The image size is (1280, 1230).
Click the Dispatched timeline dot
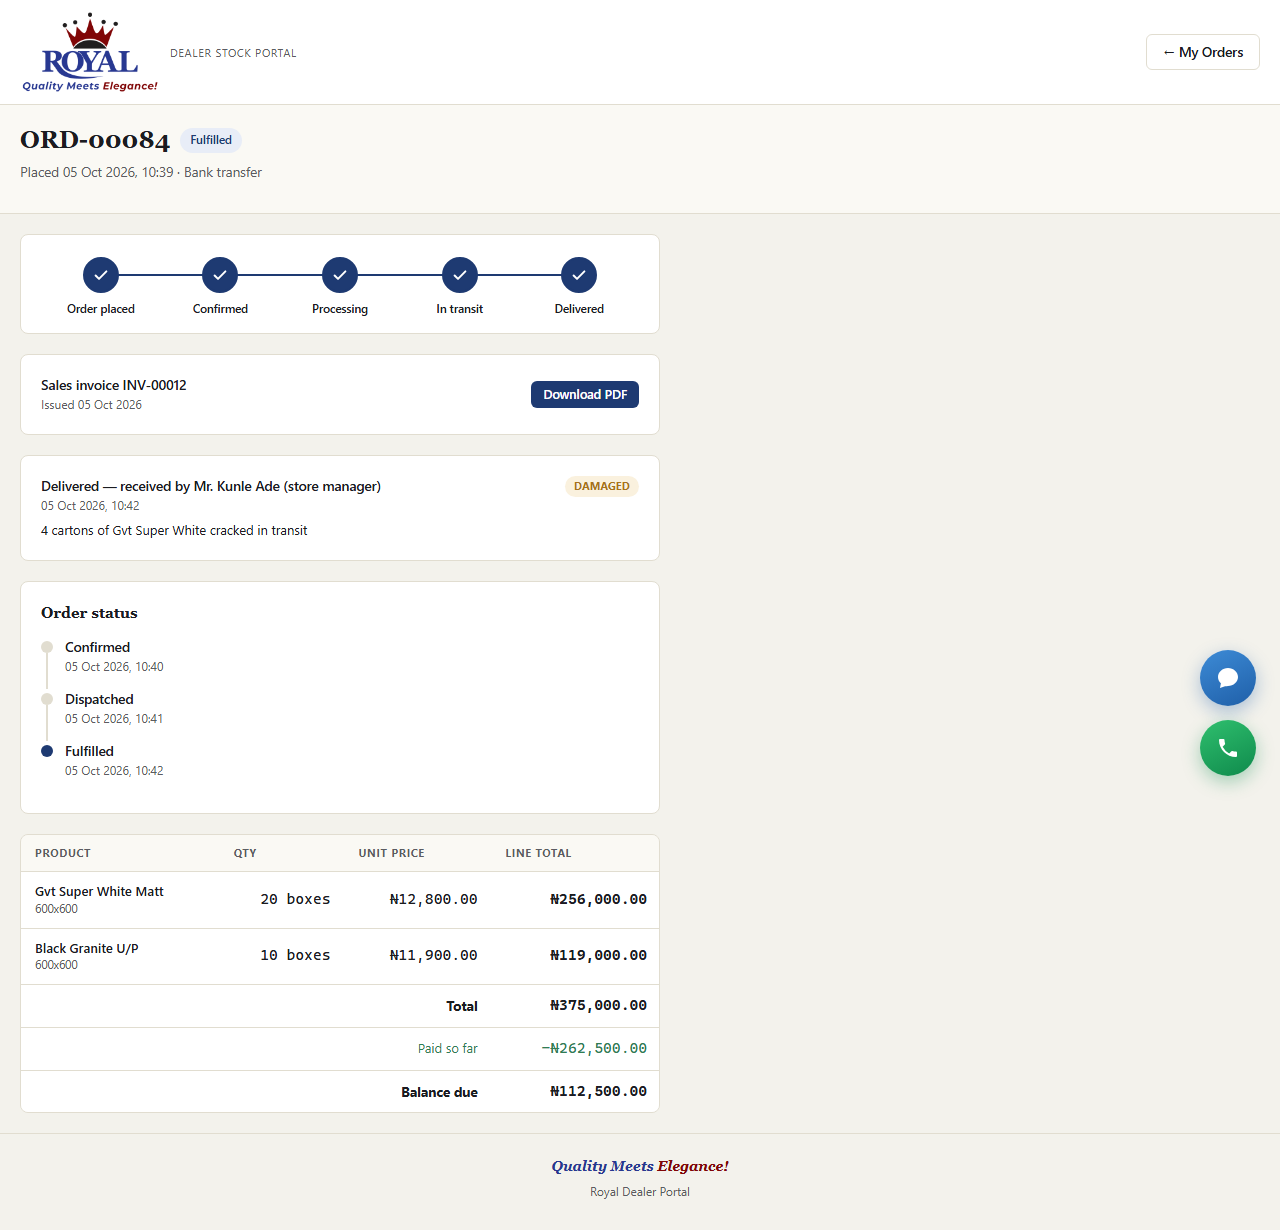pyautogui.click(x=47, y=699)
